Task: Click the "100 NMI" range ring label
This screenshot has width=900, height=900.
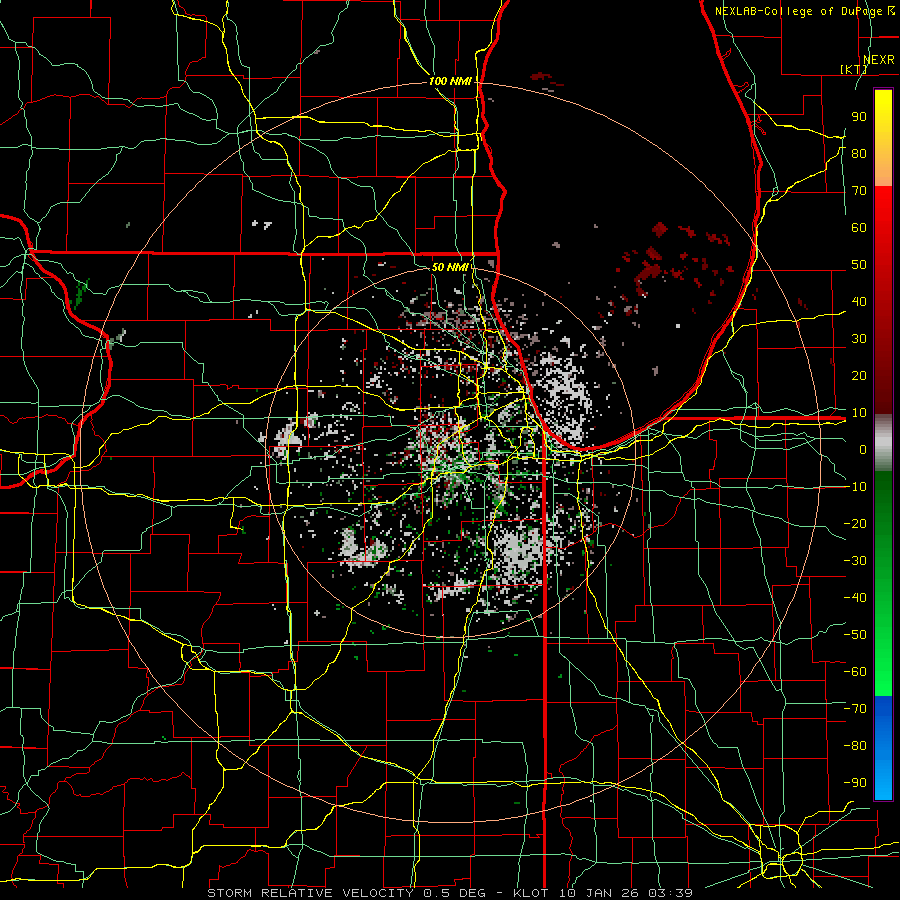Action: (450, 81)
